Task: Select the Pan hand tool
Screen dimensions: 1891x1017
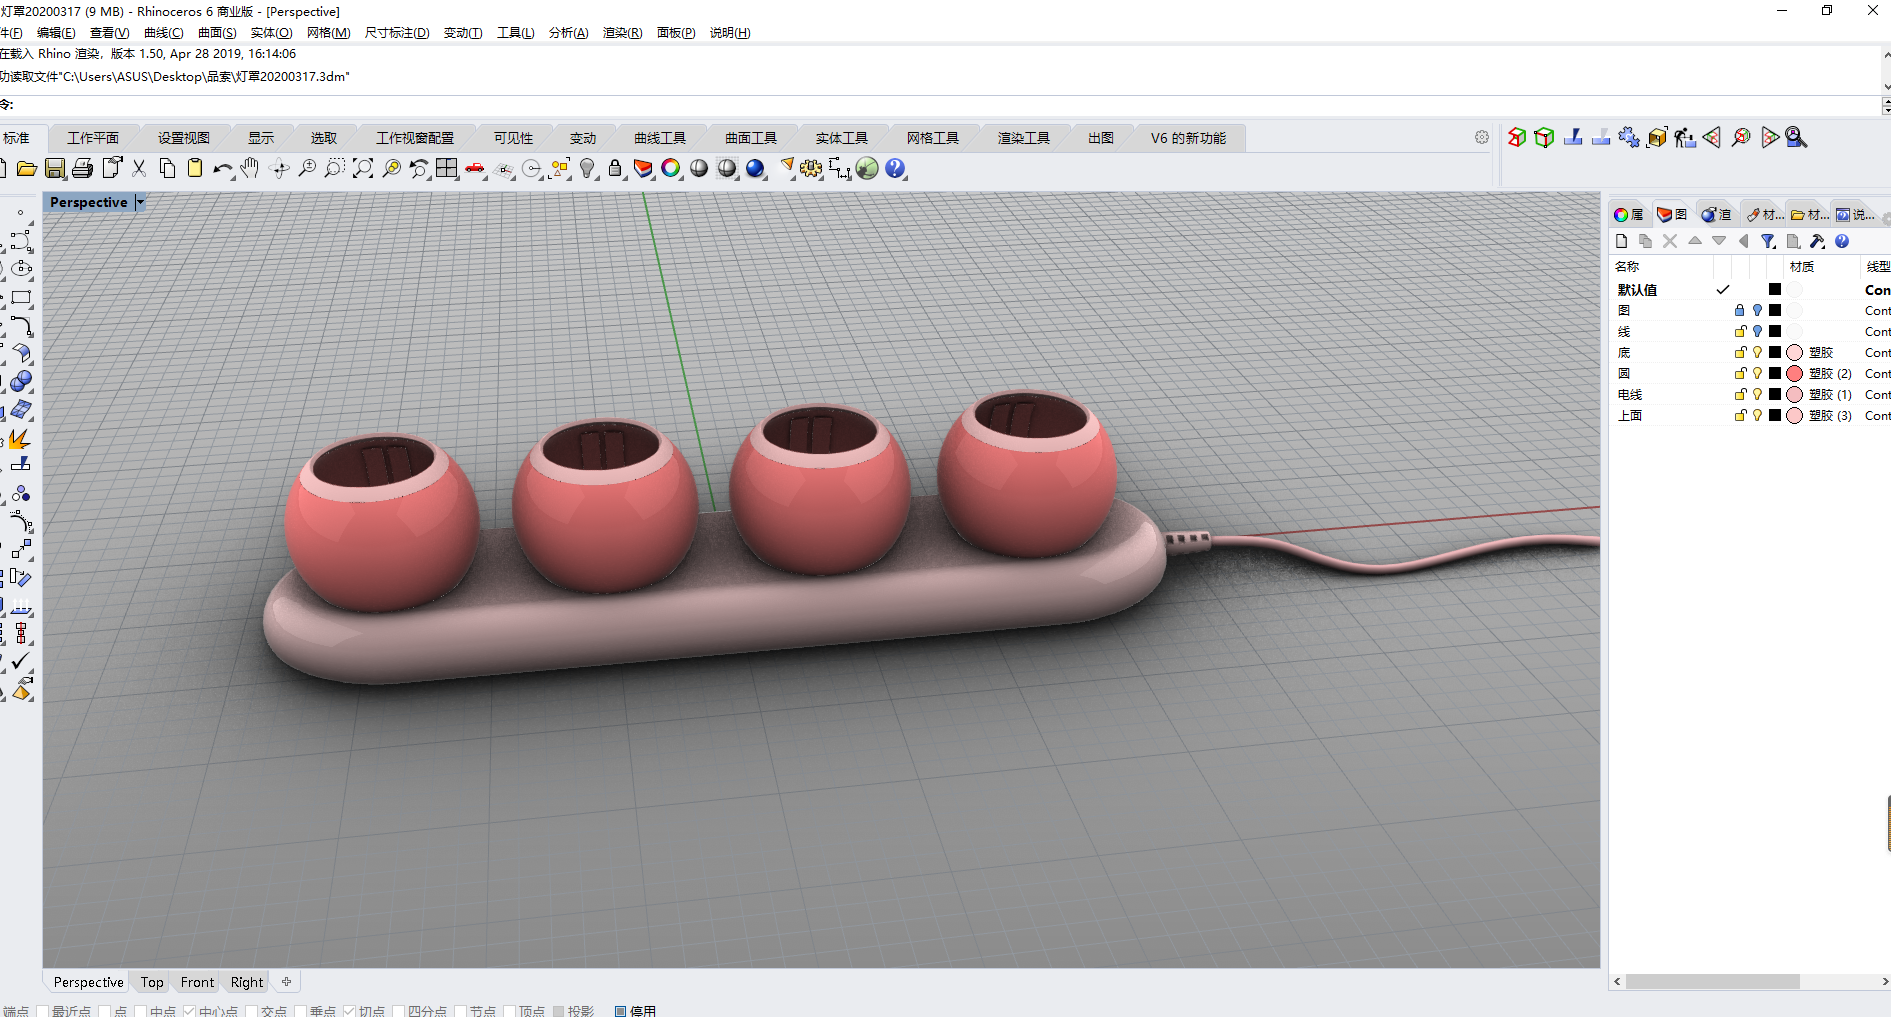Action: tap(250, 169)
